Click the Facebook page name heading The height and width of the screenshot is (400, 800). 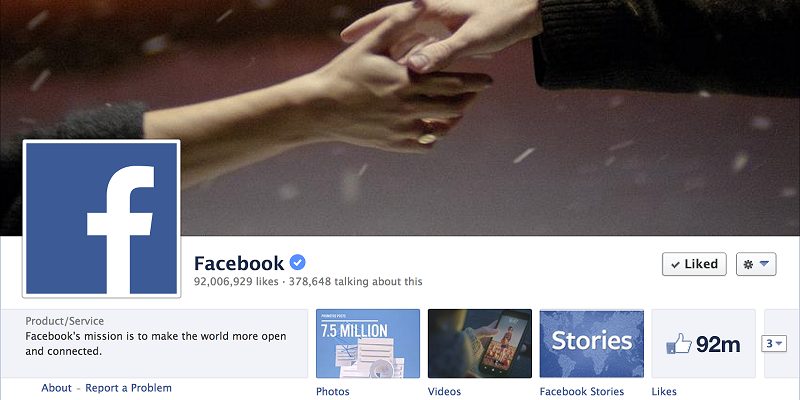pyautogui.click(x=239, y=263)
